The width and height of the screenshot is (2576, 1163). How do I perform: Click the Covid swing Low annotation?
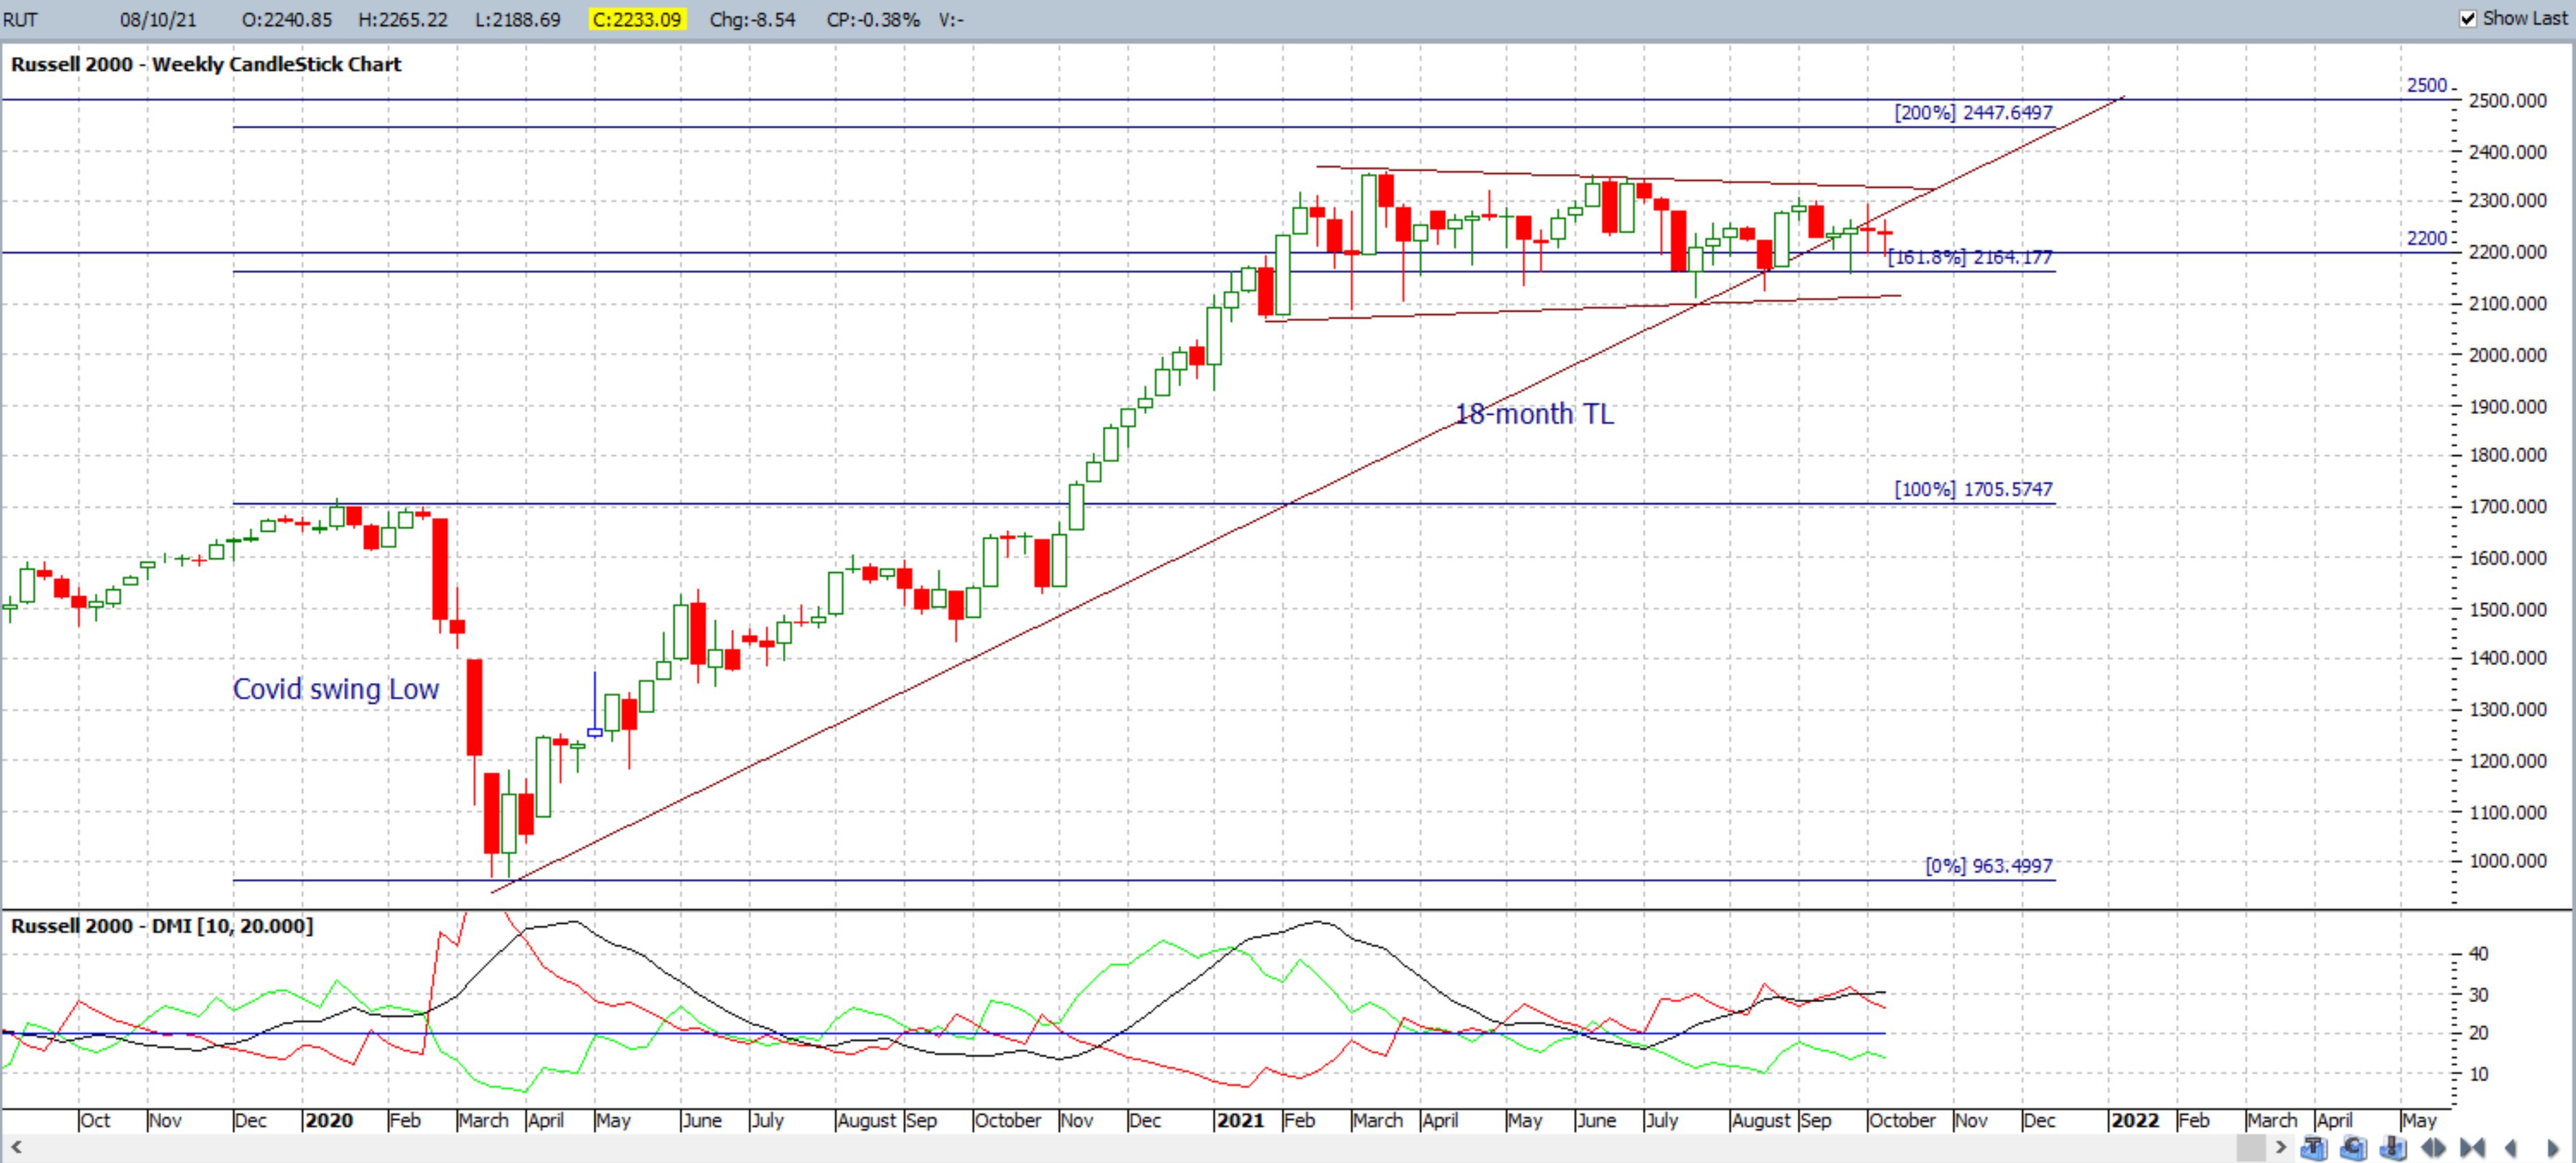(x=336, y=689)
